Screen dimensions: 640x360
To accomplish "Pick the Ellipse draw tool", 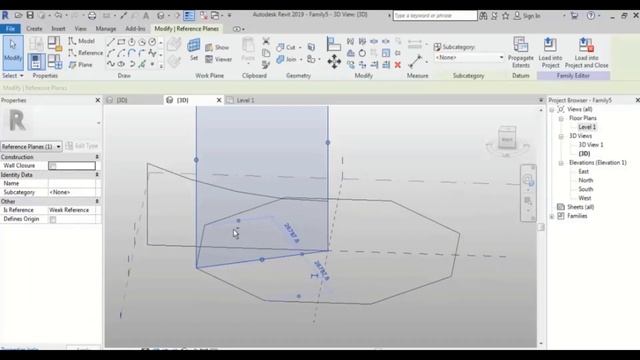I will coord(121,64).
